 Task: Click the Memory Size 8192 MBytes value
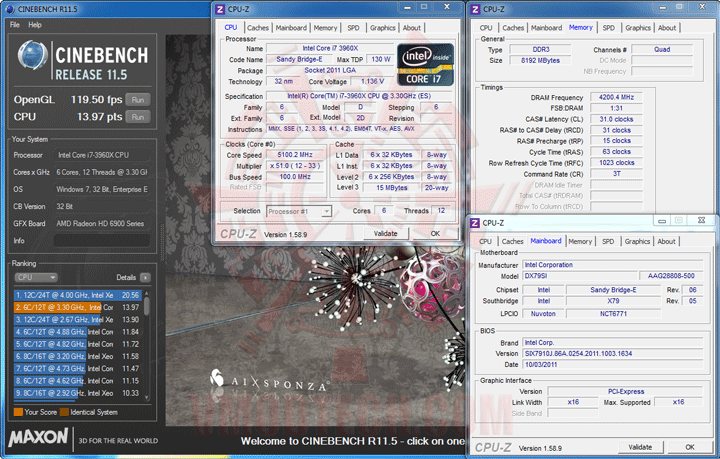point(540,61)
